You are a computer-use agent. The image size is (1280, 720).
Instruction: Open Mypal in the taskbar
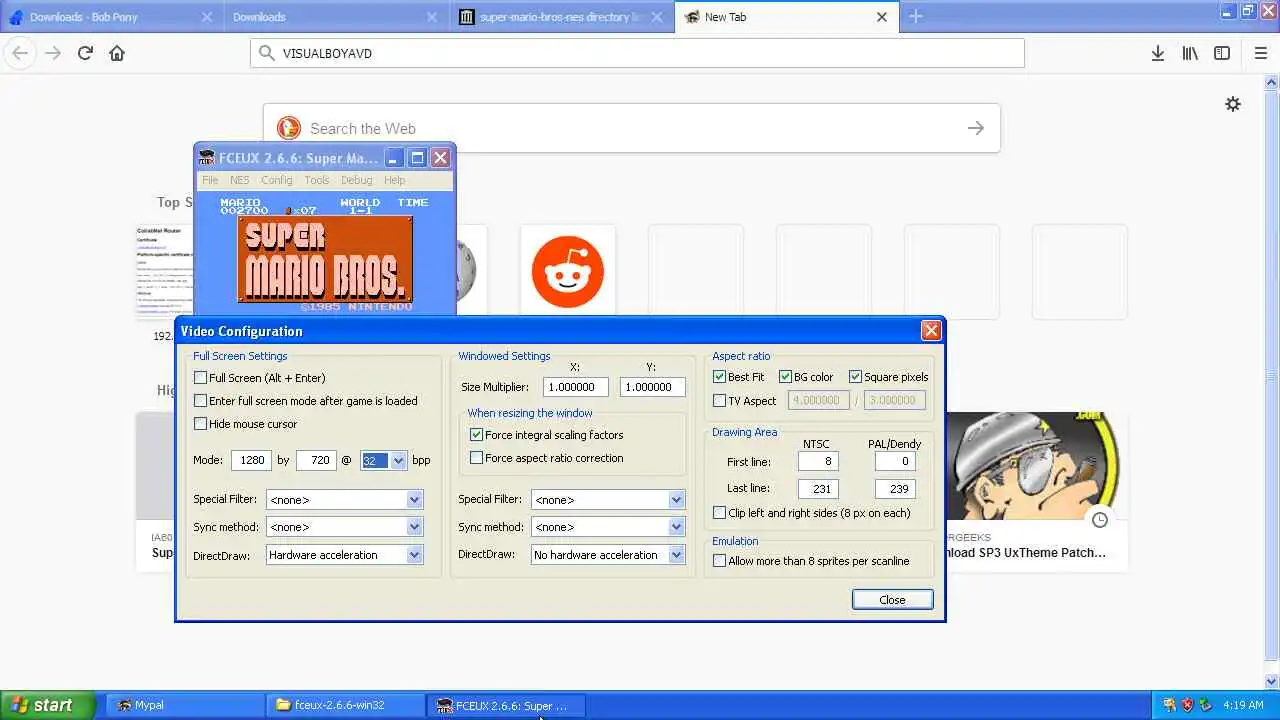click(x=183, y=705)
